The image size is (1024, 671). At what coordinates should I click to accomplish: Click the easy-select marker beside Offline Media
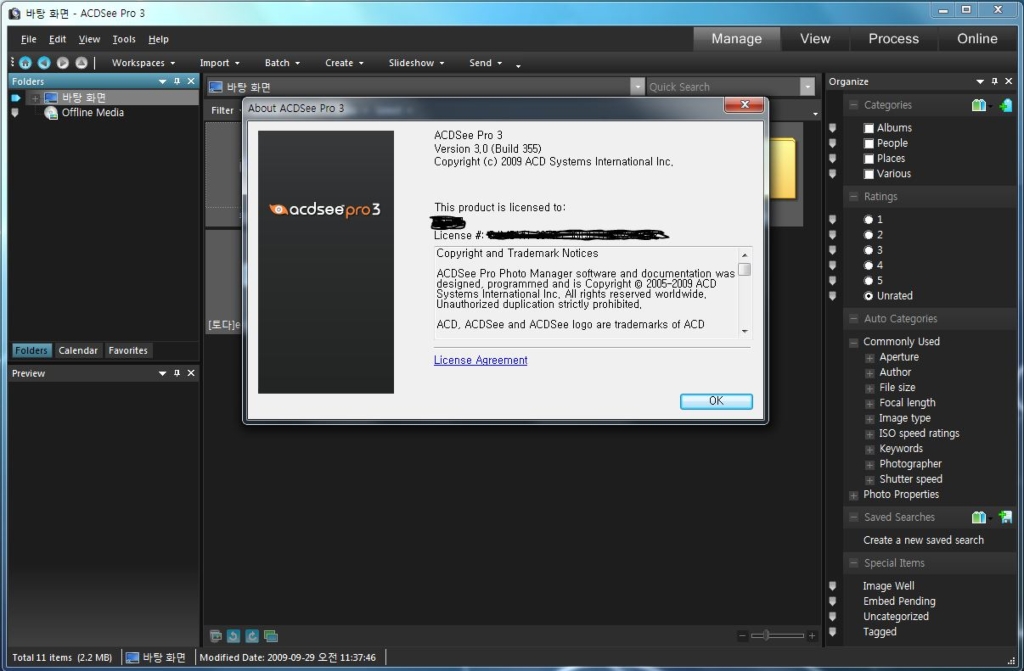pos(15,113)
